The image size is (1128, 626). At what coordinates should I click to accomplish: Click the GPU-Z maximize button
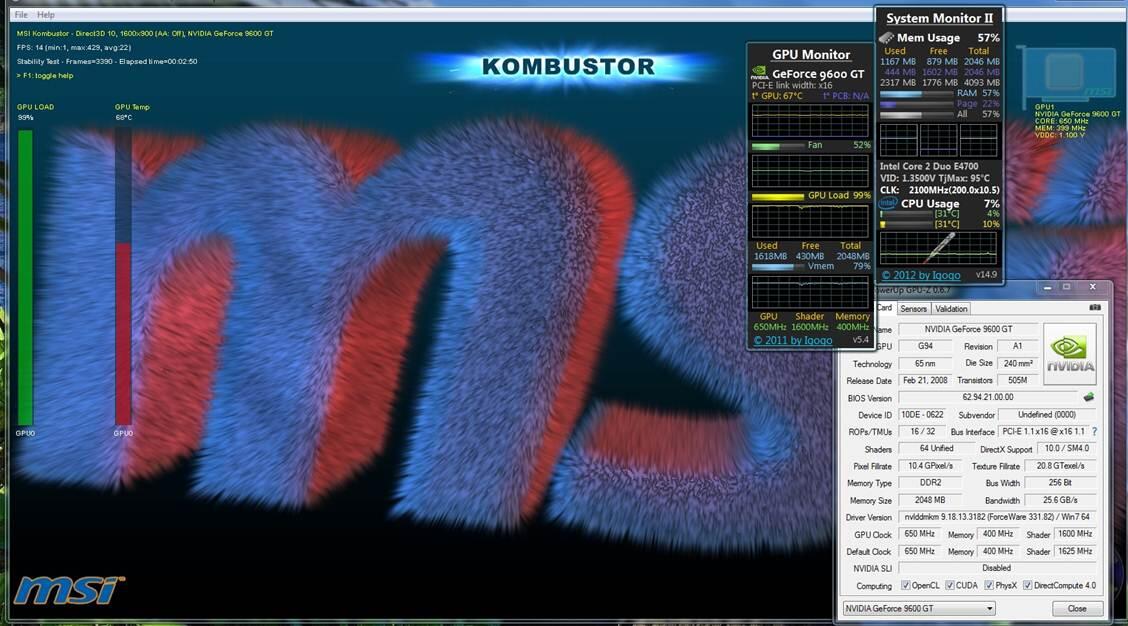point(1066,288)
